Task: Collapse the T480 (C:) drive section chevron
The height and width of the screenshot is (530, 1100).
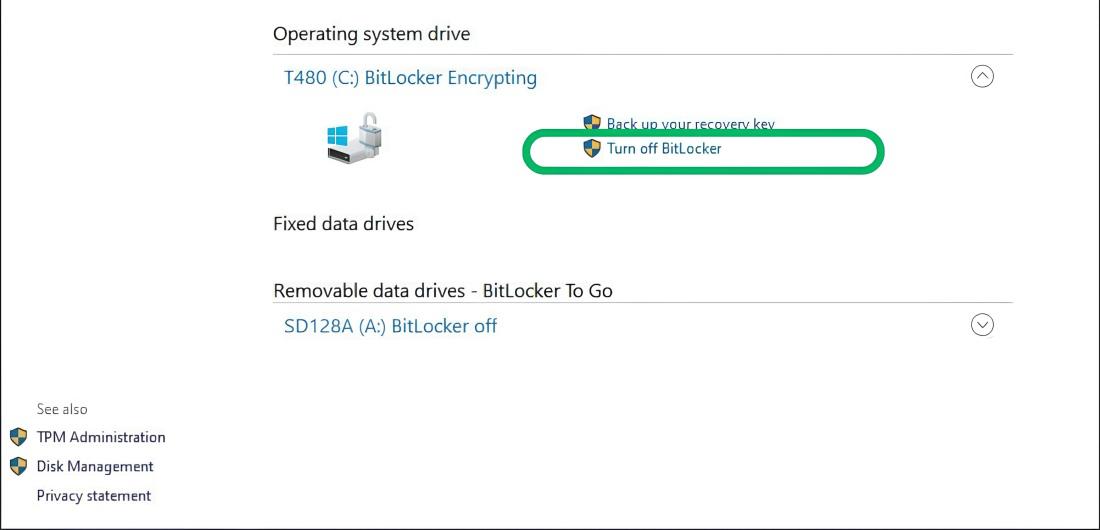Action: coord(983,76)
